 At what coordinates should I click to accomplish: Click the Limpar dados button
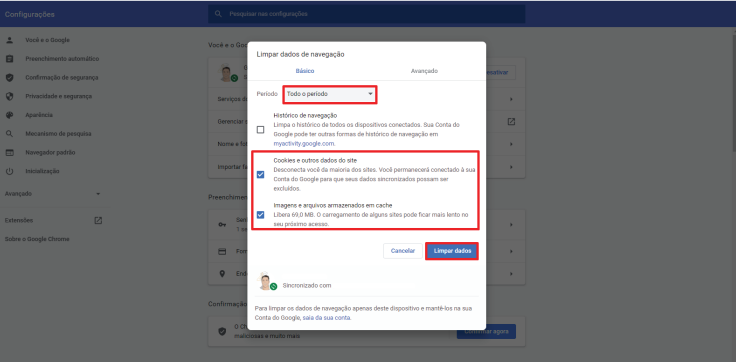[x=452, y=251]
